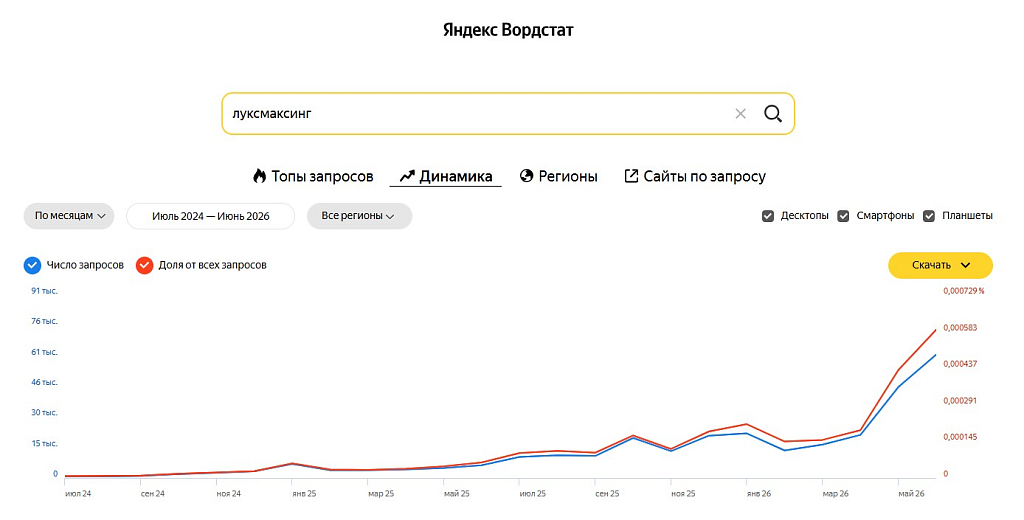Uncheck the Смартфоны checkbox

tap(843, 216)
